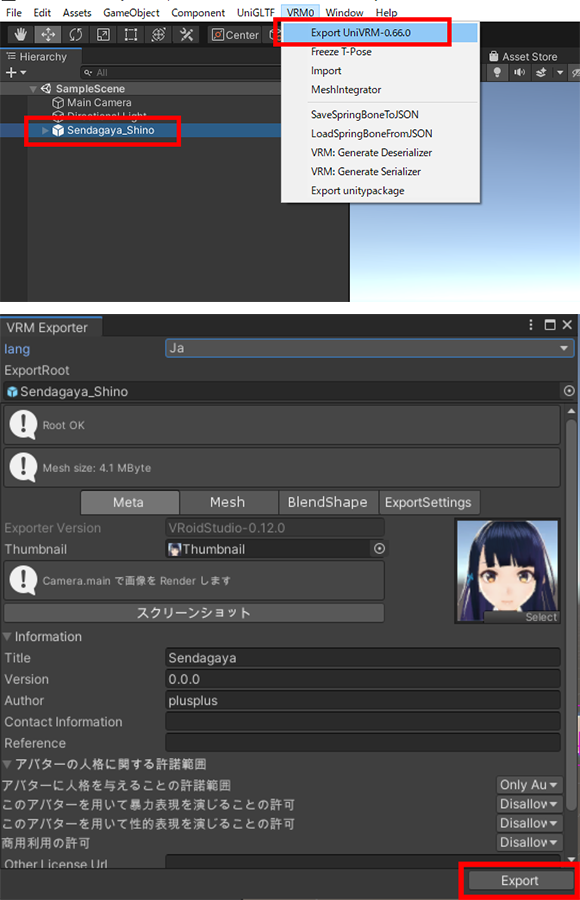Open the create-object dropdown arrow beside the plus
580x900 pixels.
click(24, 73)
